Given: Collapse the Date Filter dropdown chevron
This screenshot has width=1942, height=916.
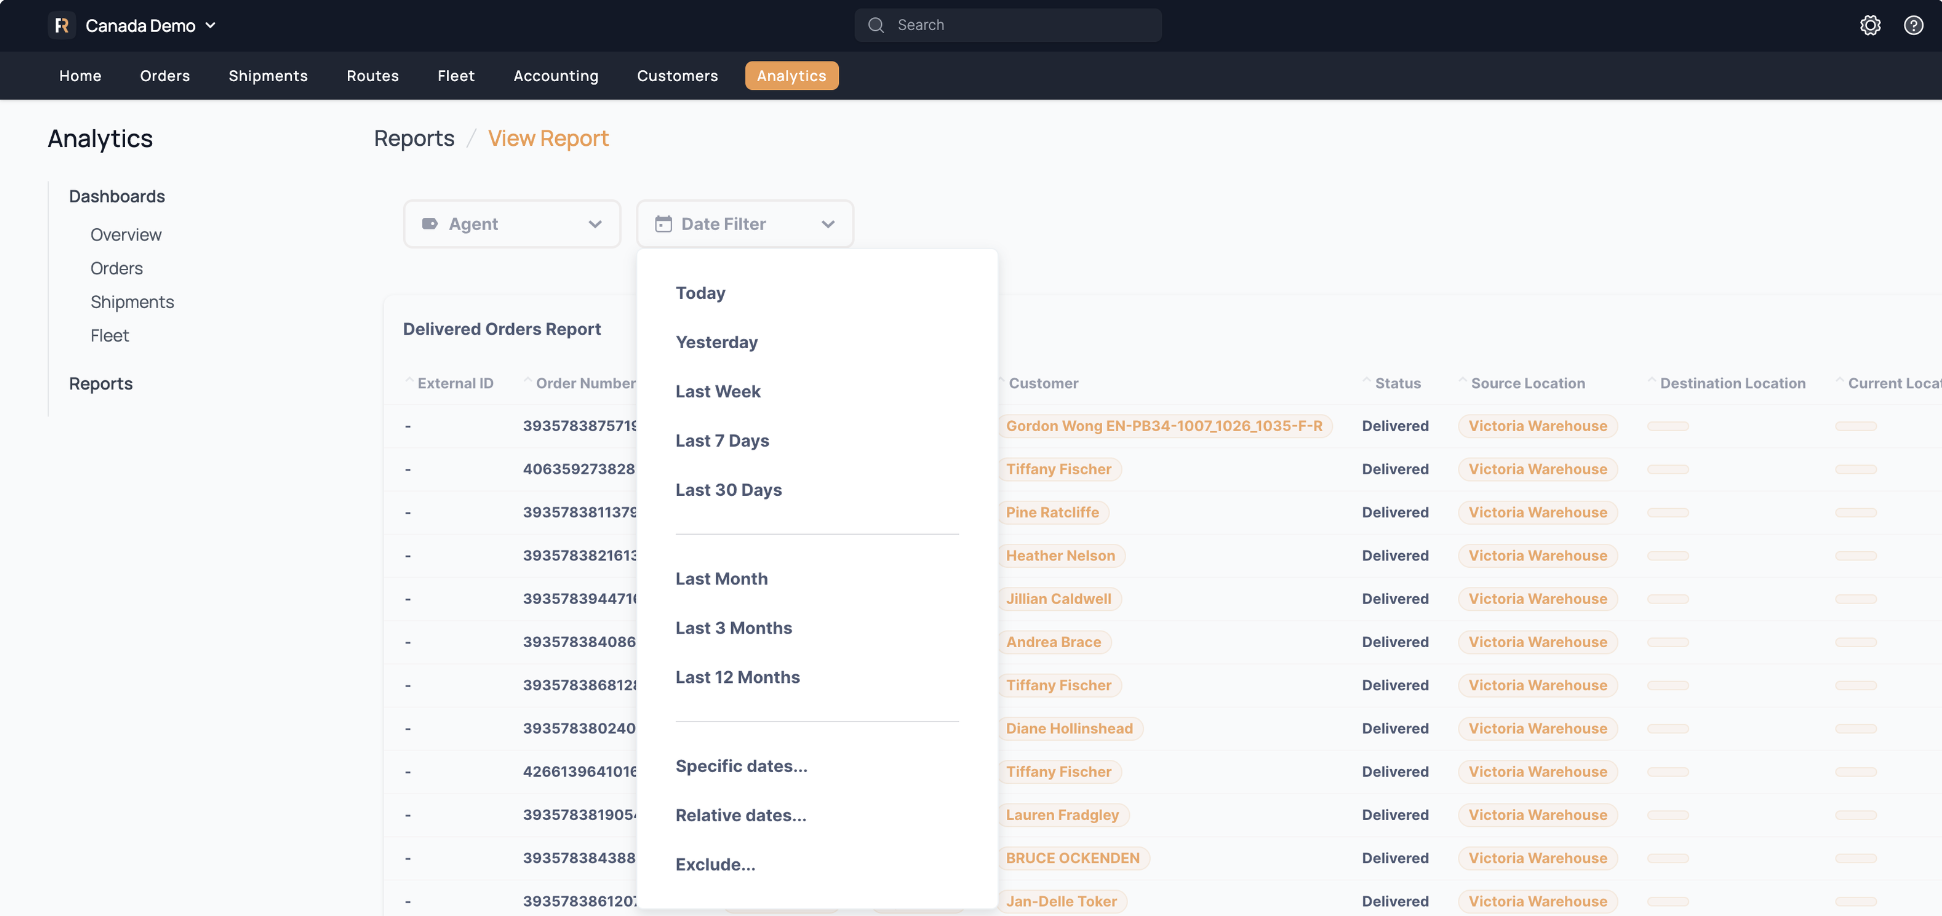Looking at the screenshot, I should (x=828, y=224).
